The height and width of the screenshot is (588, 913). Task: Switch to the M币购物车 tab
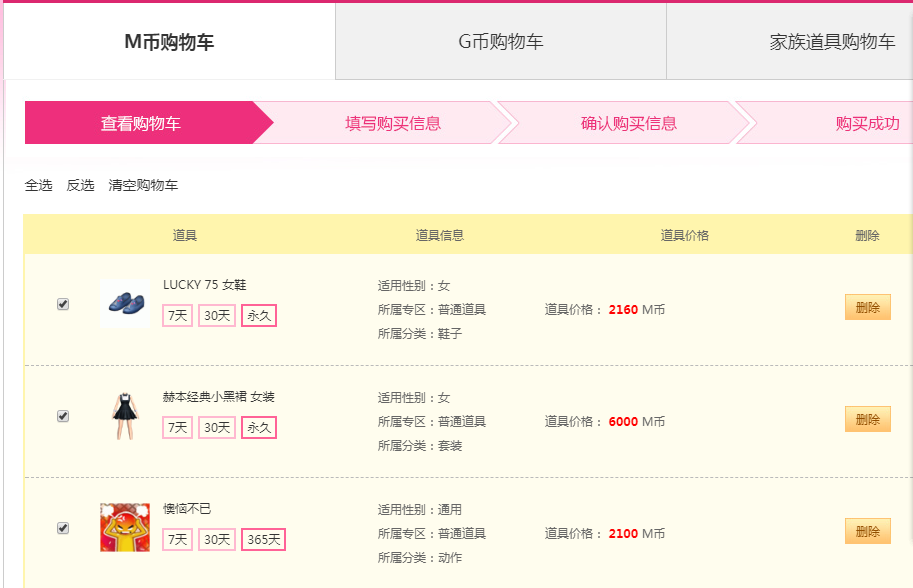pos(169,41)
